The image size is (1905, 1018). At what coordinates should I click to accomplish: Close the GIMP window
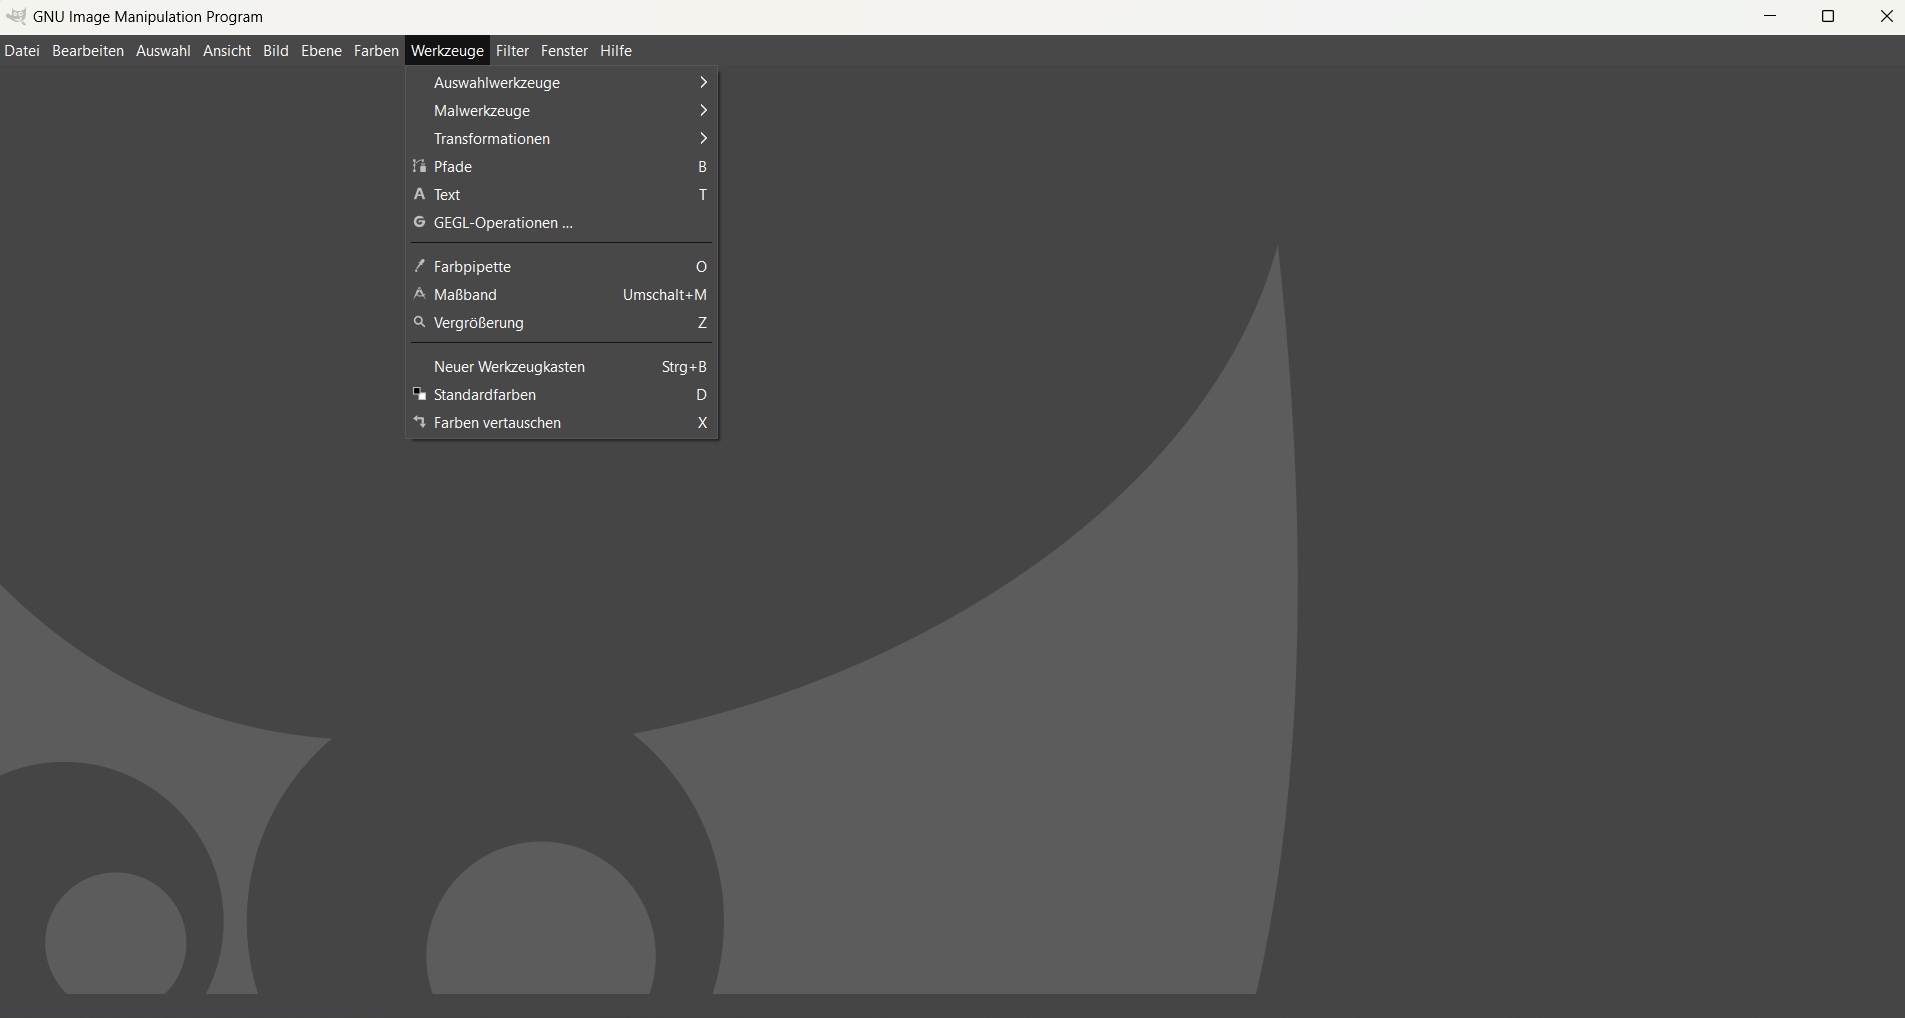[1886, 17]
